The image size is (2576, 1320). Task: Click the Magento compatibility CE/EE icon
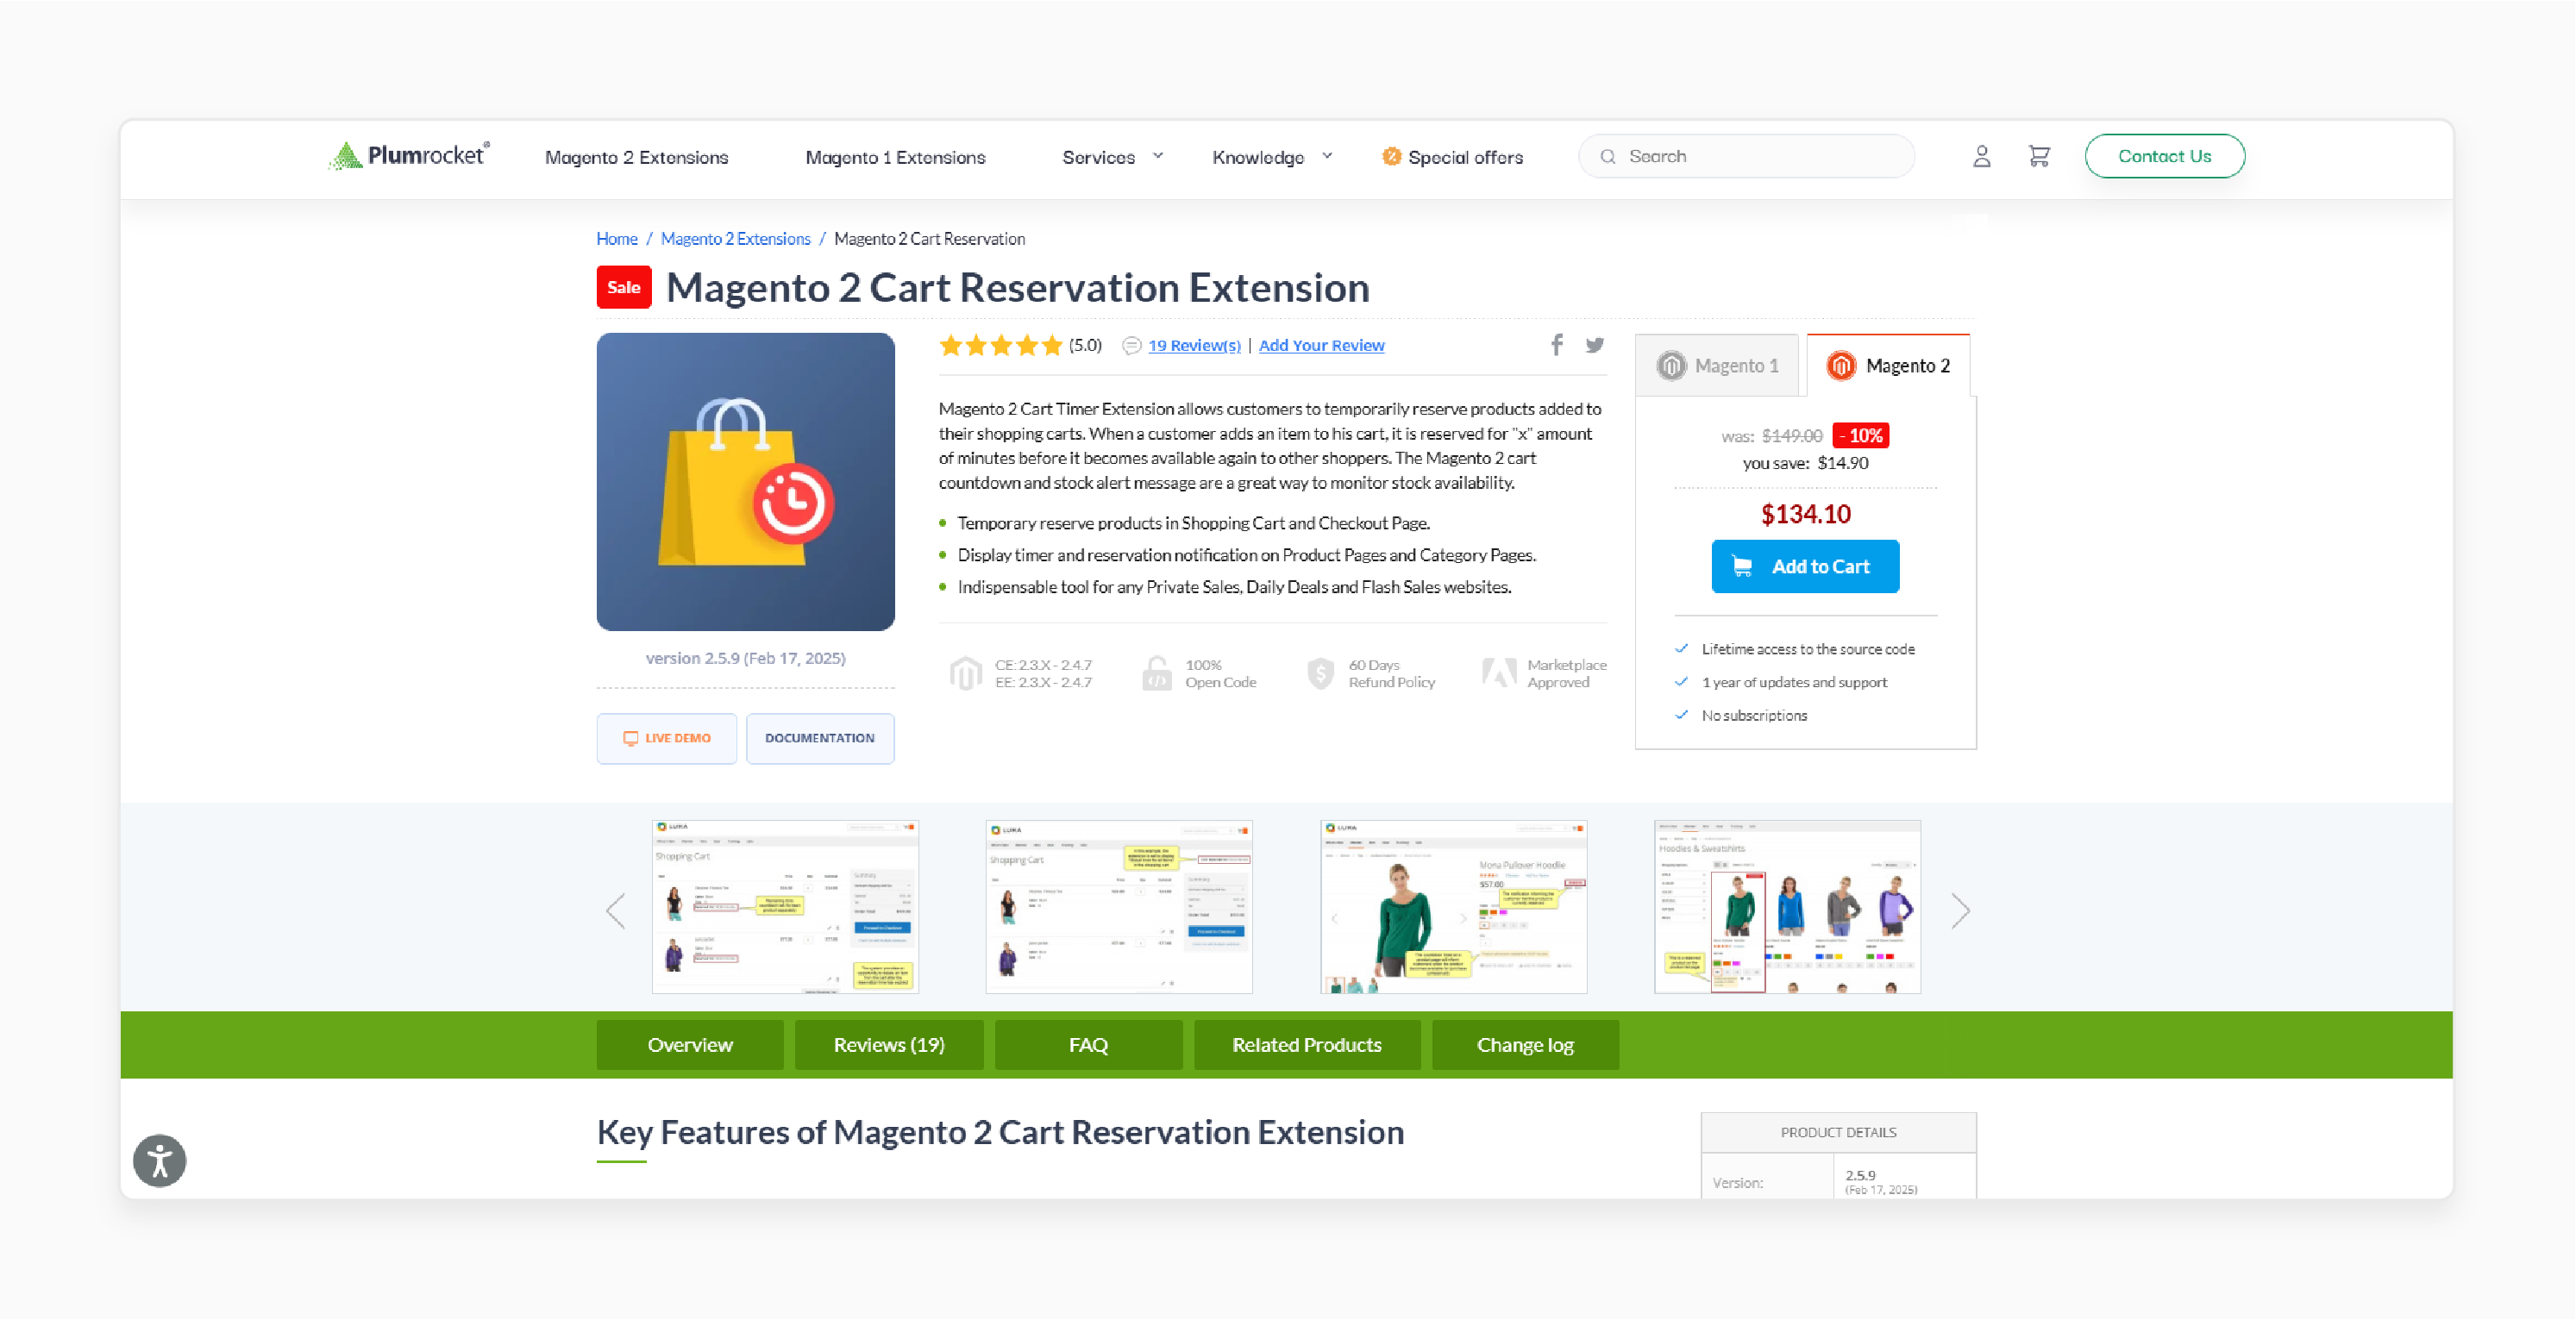coord(965,673)
